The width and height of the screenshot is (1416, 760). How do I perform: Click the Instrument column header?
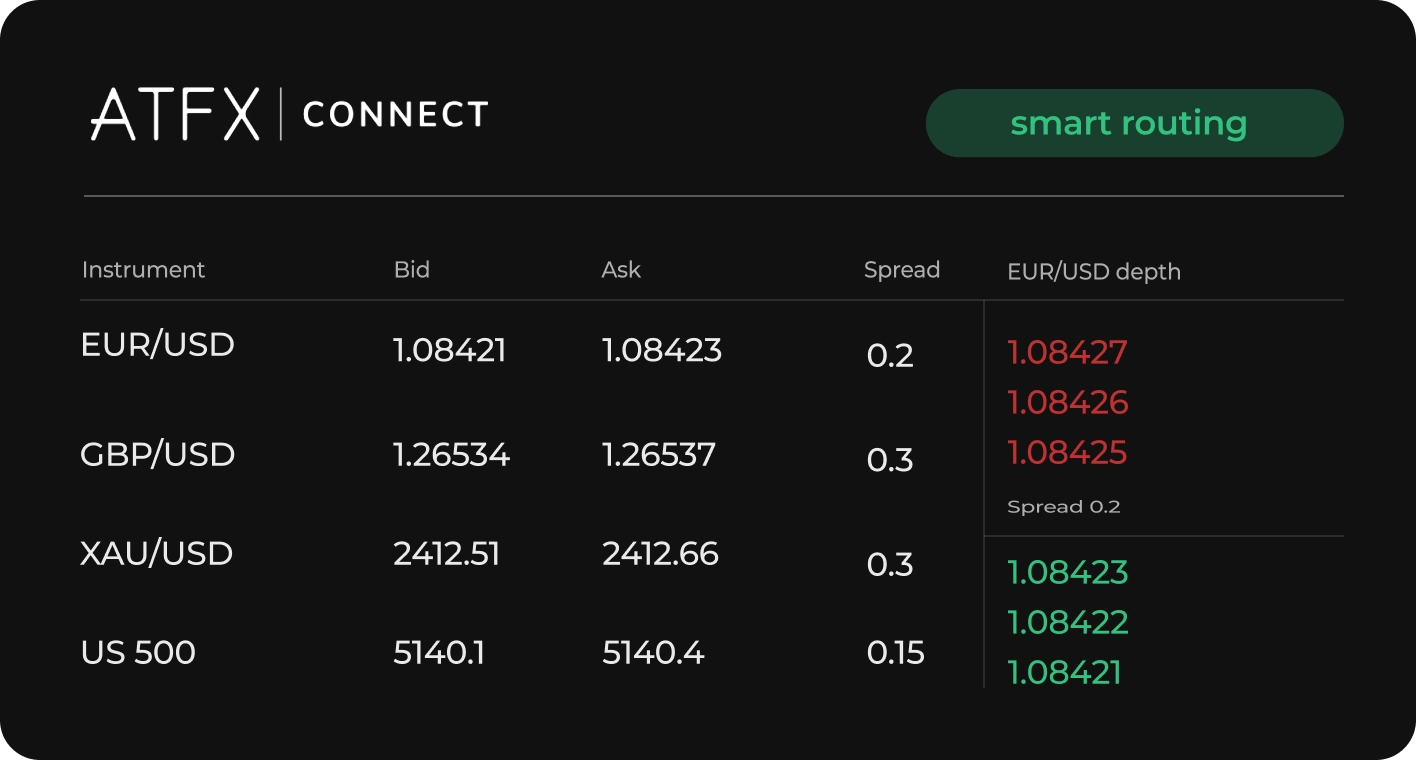[143, 270]
